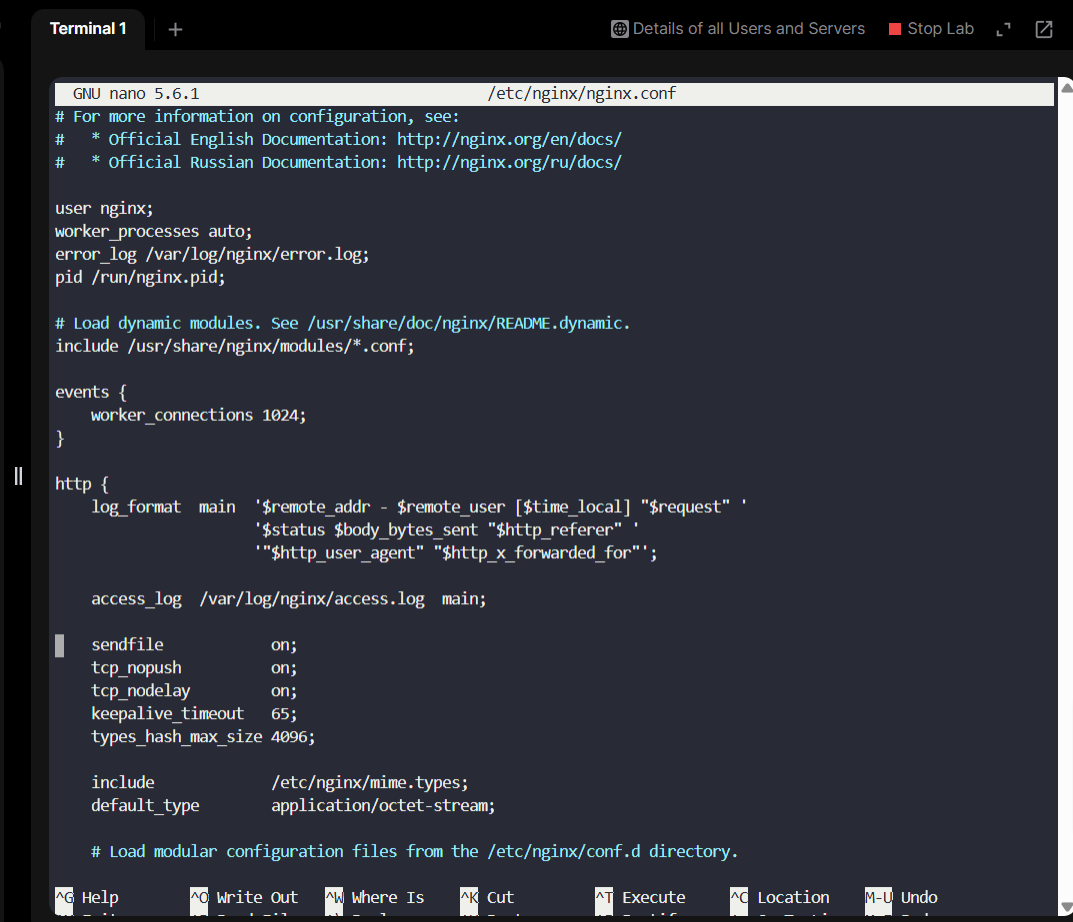Click the nano title /etc/nginx/nginx.conf
This screenshot has width=1073, height=922.
(582, 94)
